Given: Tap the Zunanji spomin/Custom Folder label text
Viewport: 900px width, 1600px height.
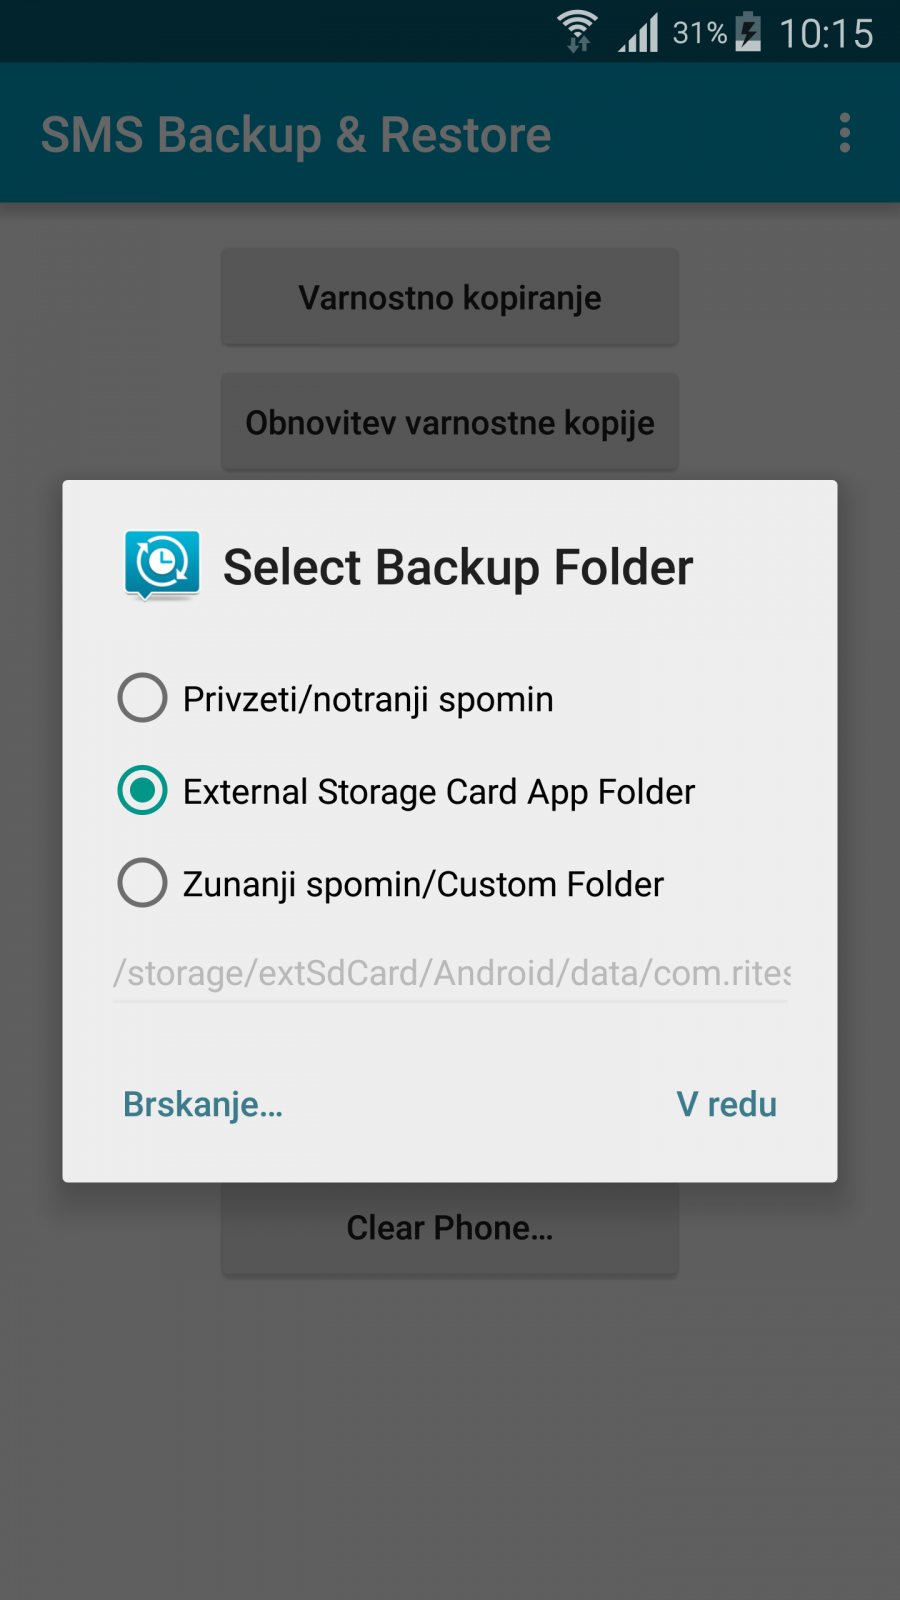Looking at the screenshot, I should pos(423,884).
